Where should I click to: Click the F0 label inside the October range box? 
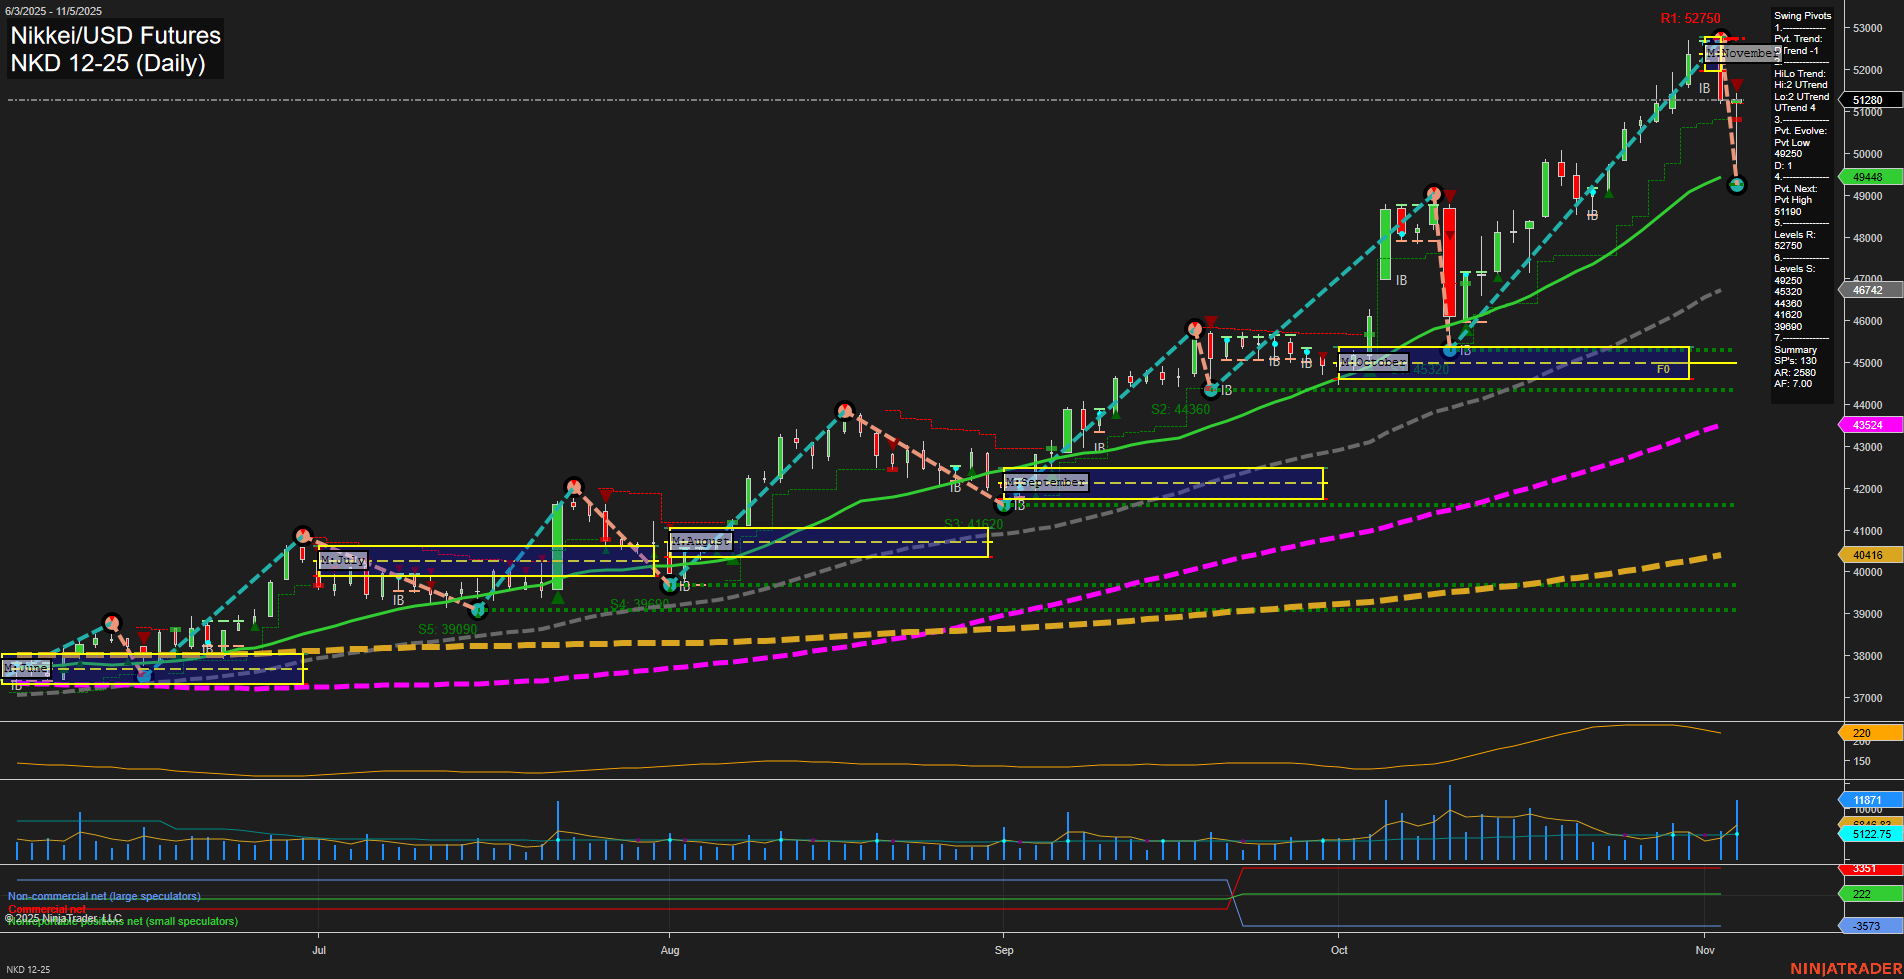[x=1663, y=368]
